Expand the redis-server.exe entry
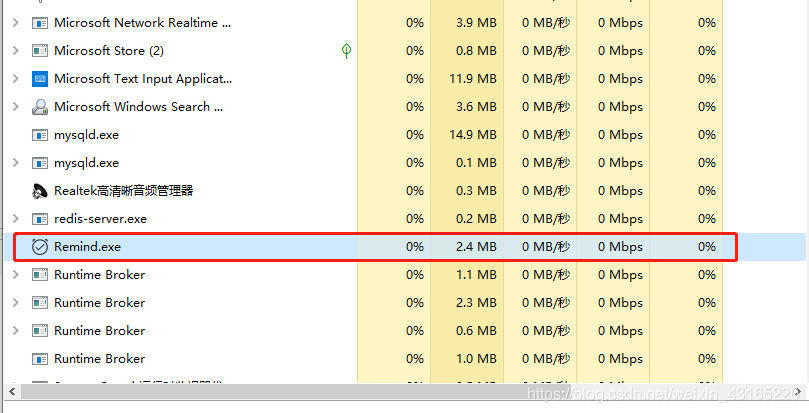The width and height of the screenshot is (809, 413). 15,219
